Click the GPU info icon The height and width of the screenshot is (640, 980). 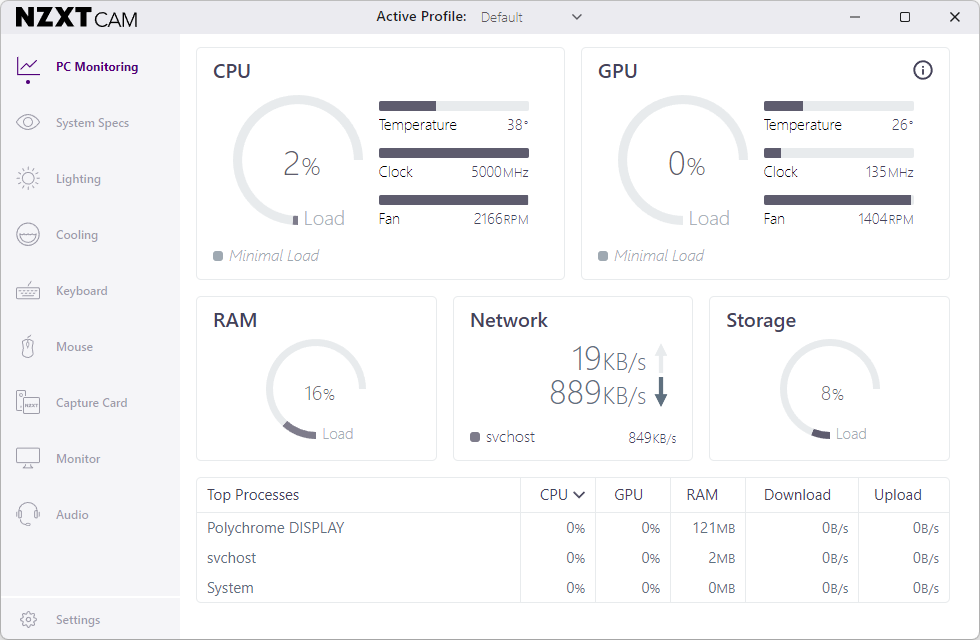click(922, 70)
